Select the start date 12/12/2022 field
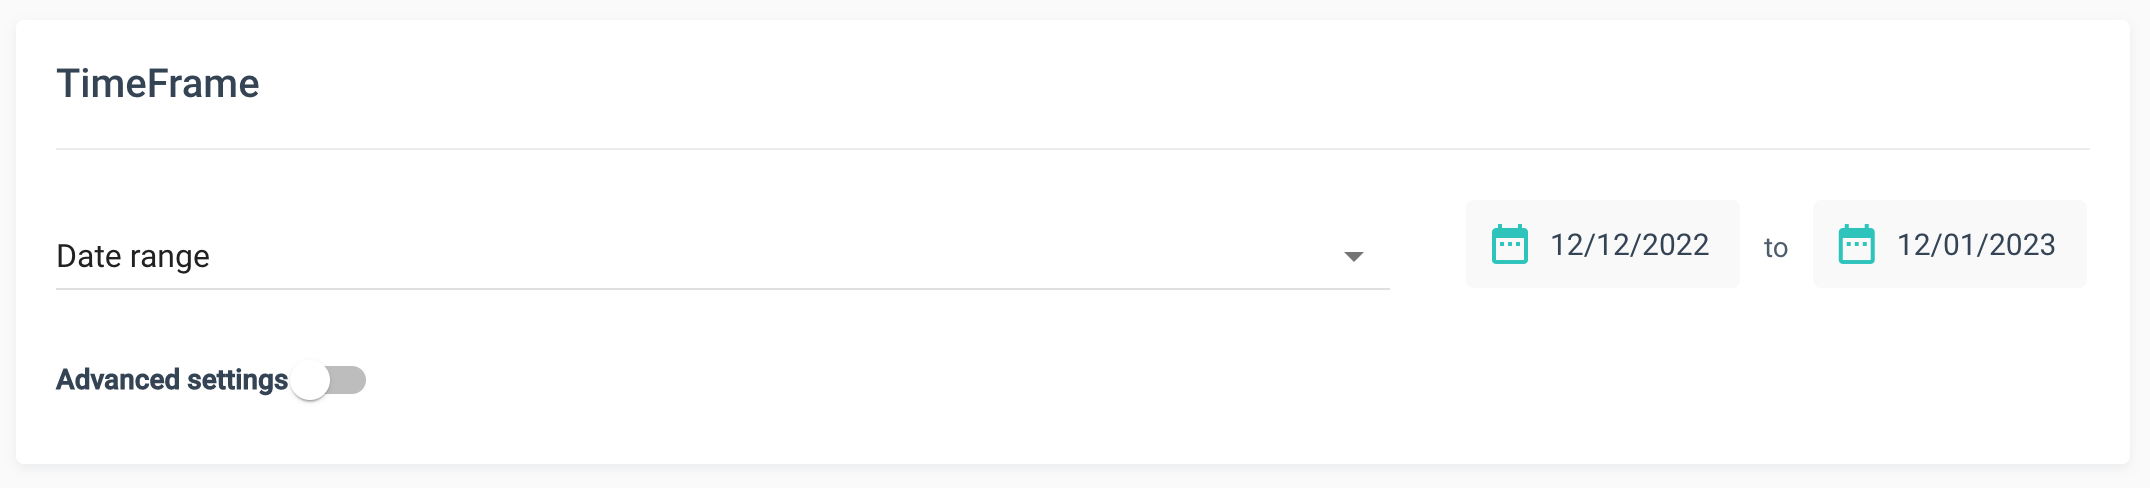The height and width of the screenshot is (488, 2150). 1602,245
